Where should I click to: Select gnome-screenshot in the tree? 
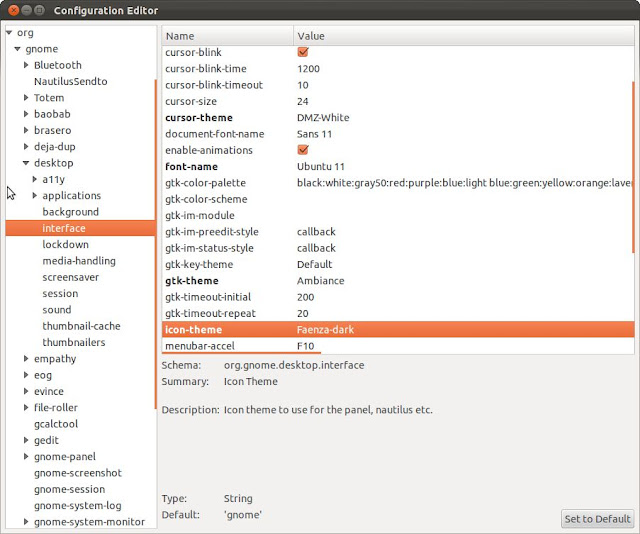[x=78, y=473]
